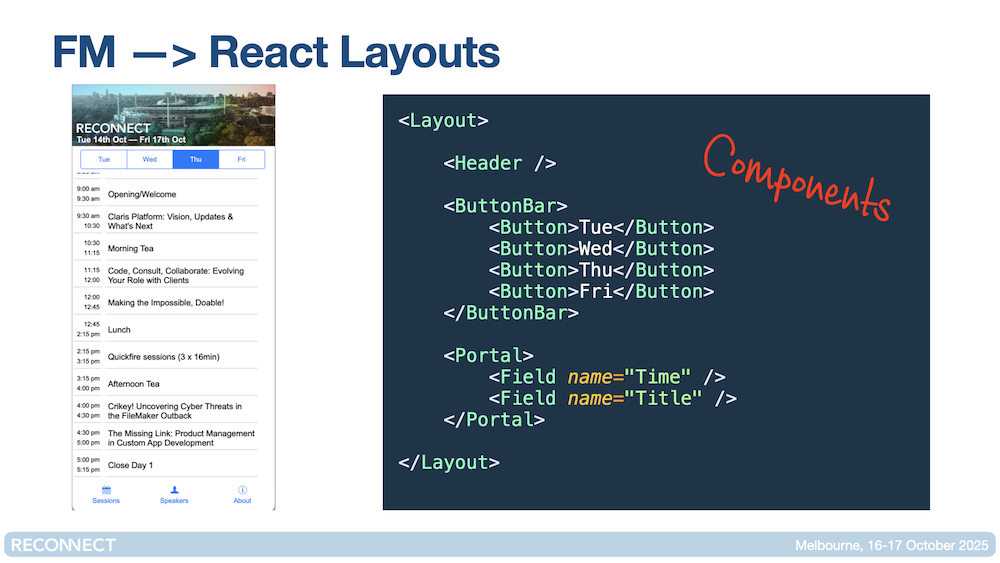Select the Wed day tab
1000x563 pixels.
pos(150,159)
